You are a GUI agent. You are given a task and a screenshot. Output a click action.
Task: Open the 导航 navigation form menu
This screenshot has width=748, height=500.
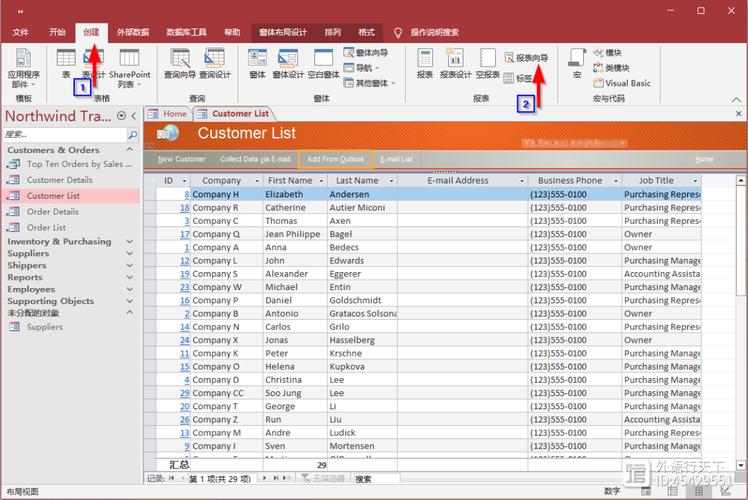(x=362, y=68)
